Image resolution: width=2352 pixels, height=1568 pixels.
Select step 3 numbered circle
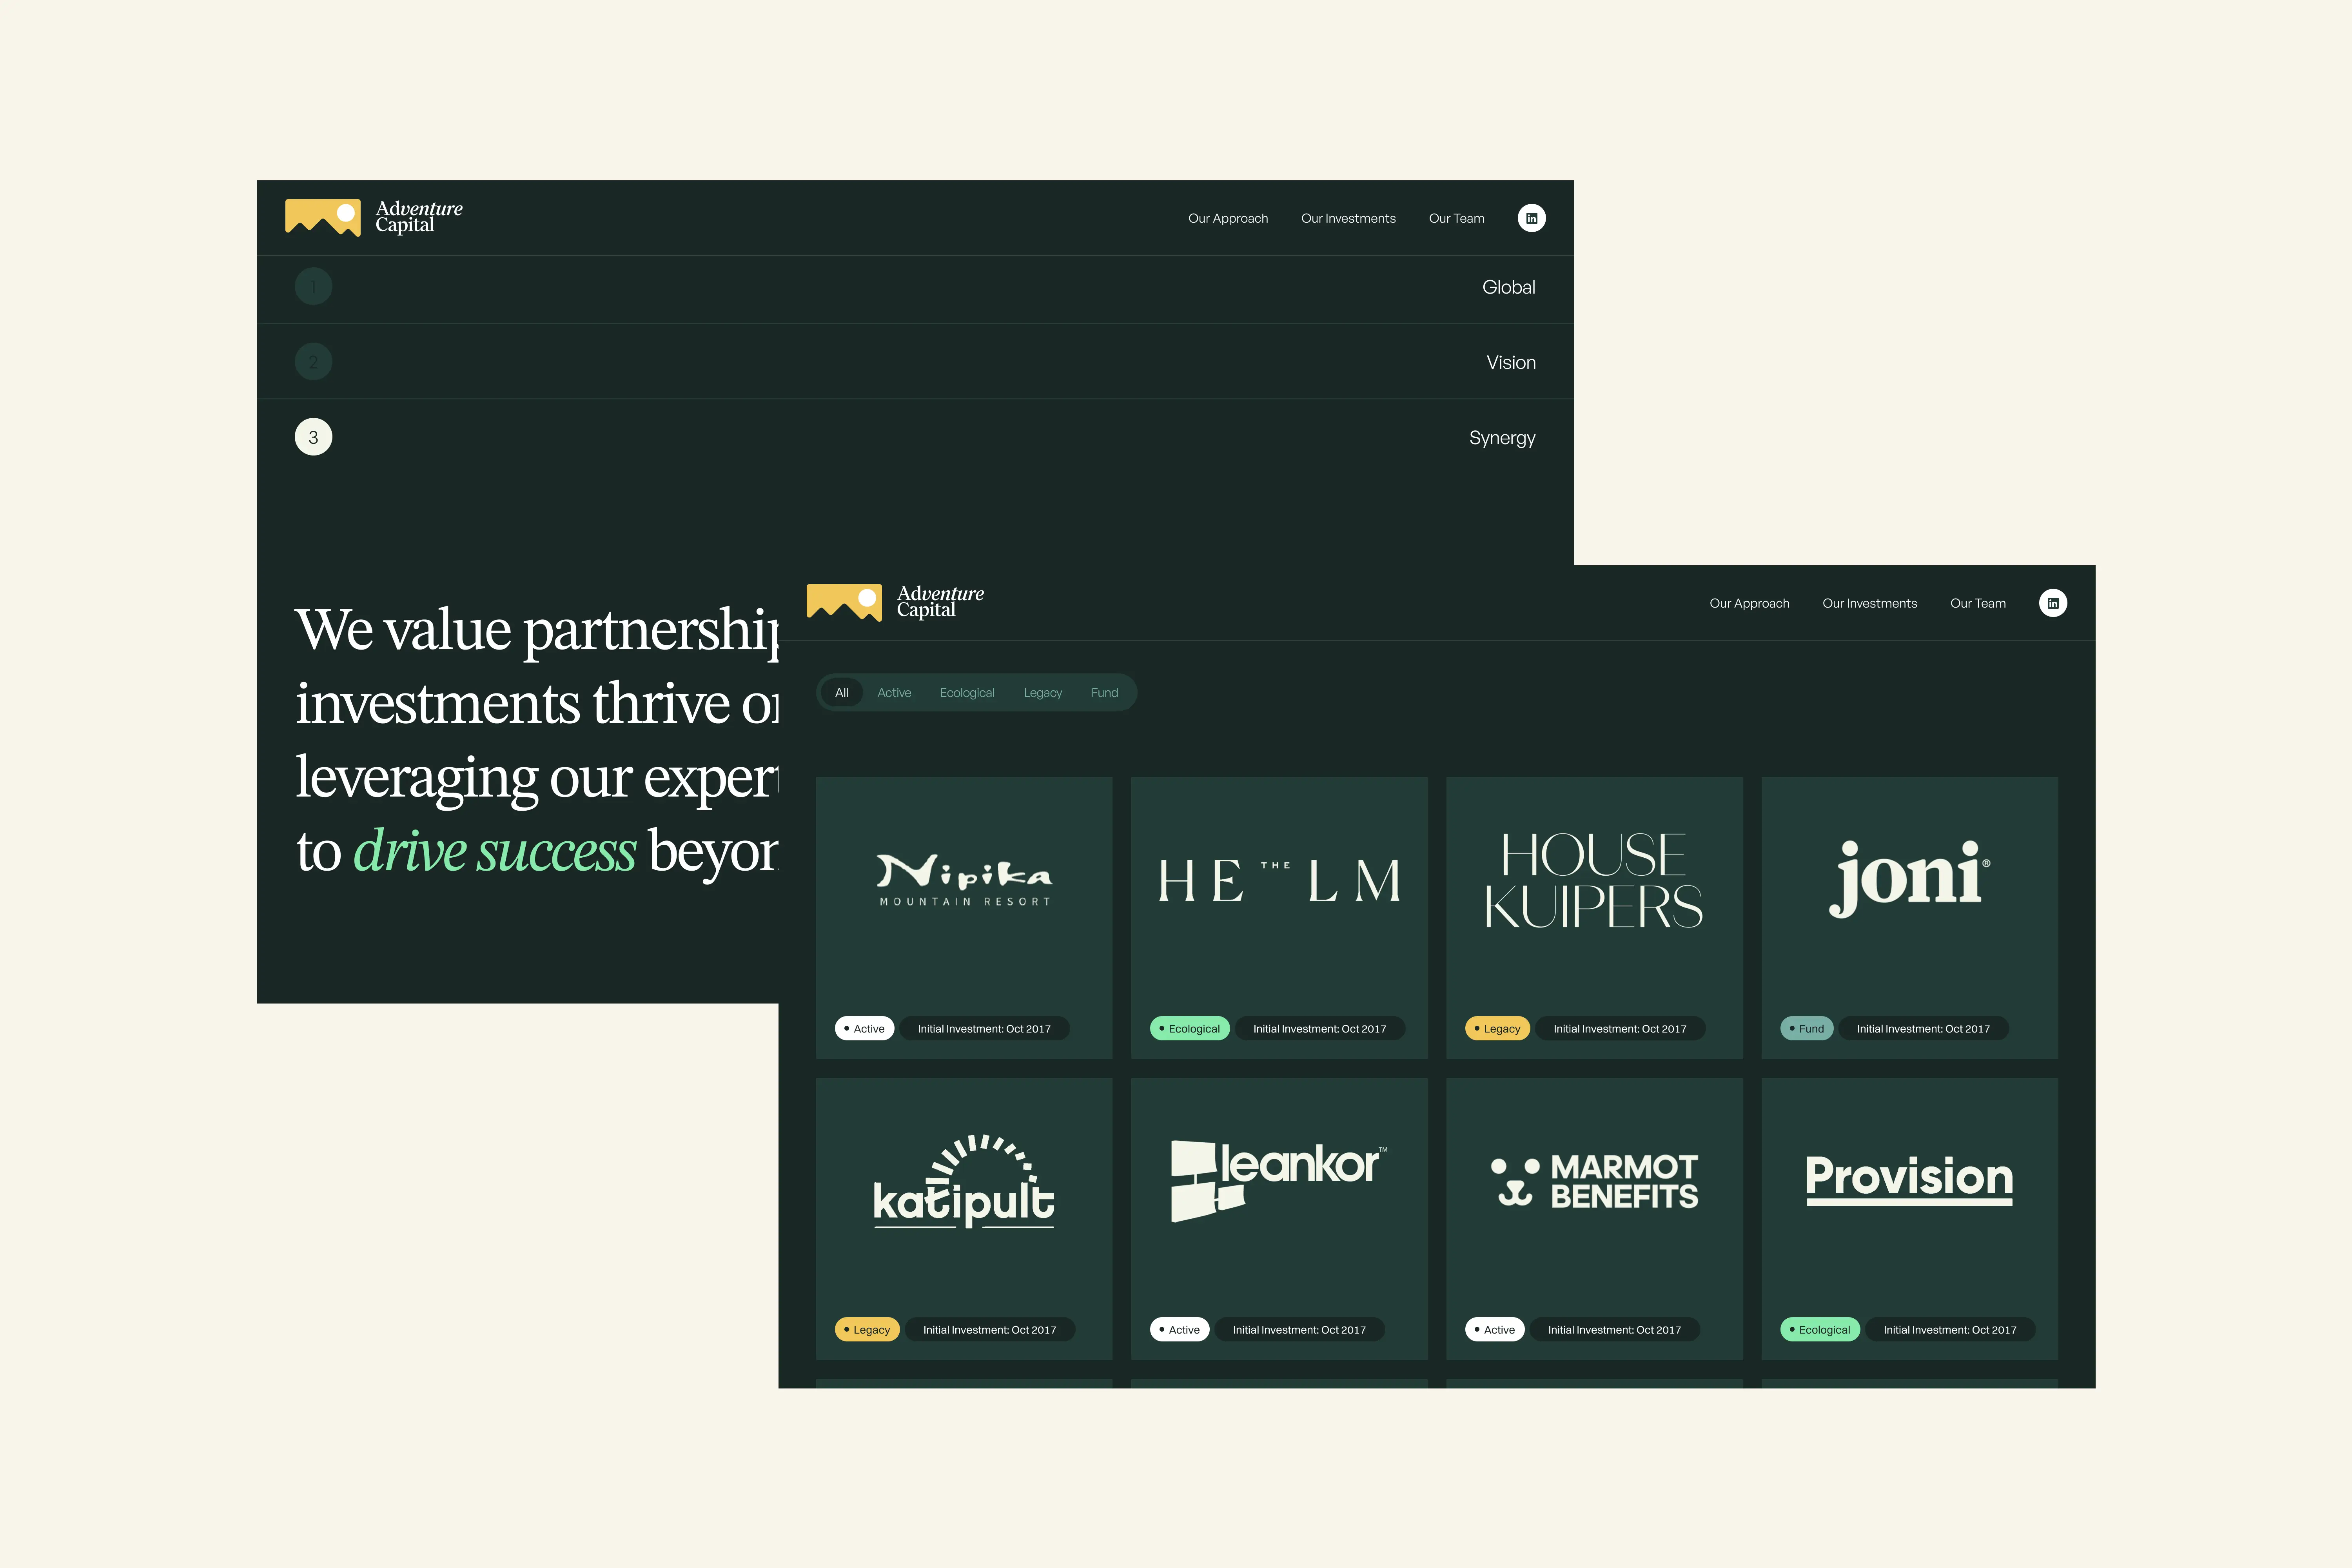coord(313,437)
